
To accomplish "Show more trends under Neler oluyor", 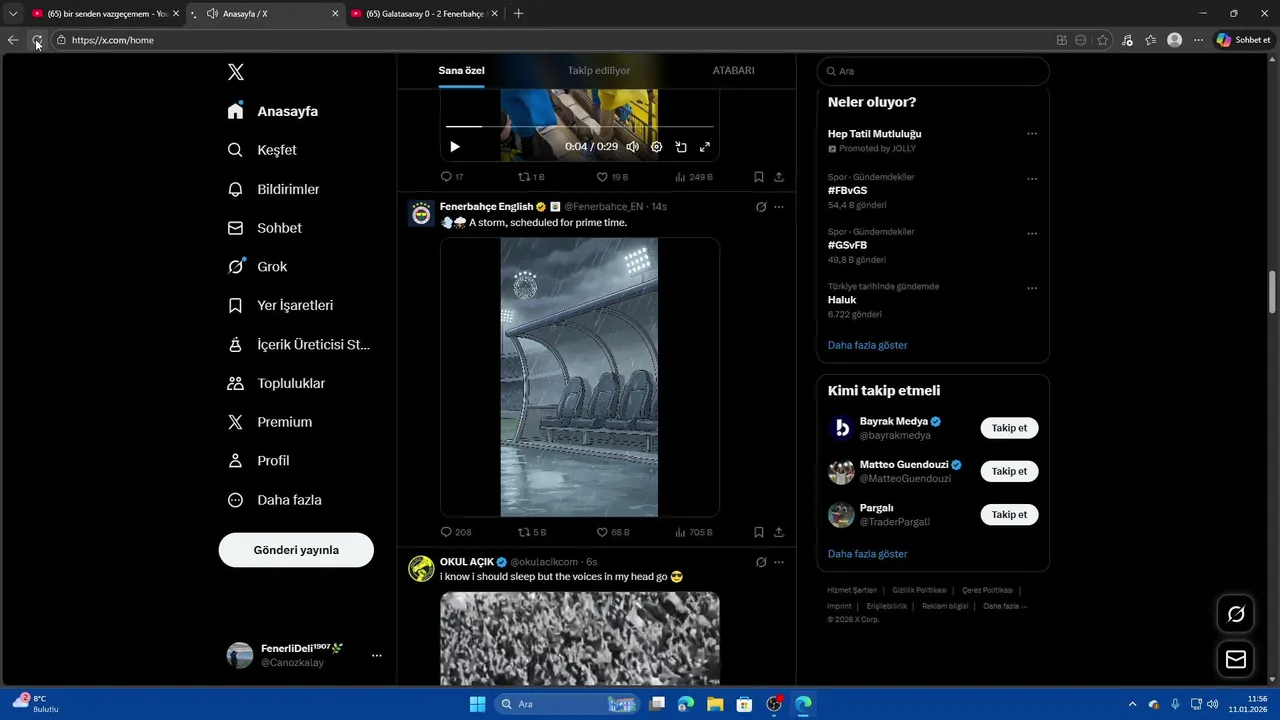I will coord(867,345).
